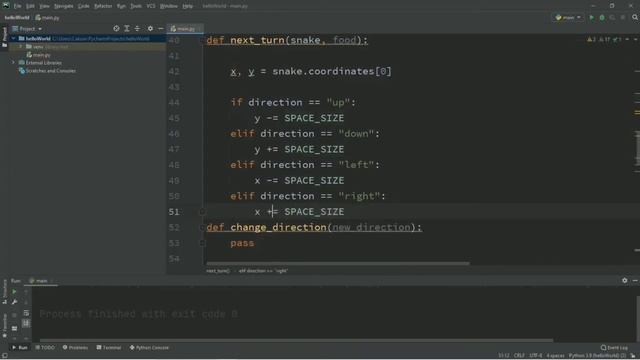Click the Python interpreter in status bar
Image resolution: width=640 pixels, height=360 pixels.
597,356
